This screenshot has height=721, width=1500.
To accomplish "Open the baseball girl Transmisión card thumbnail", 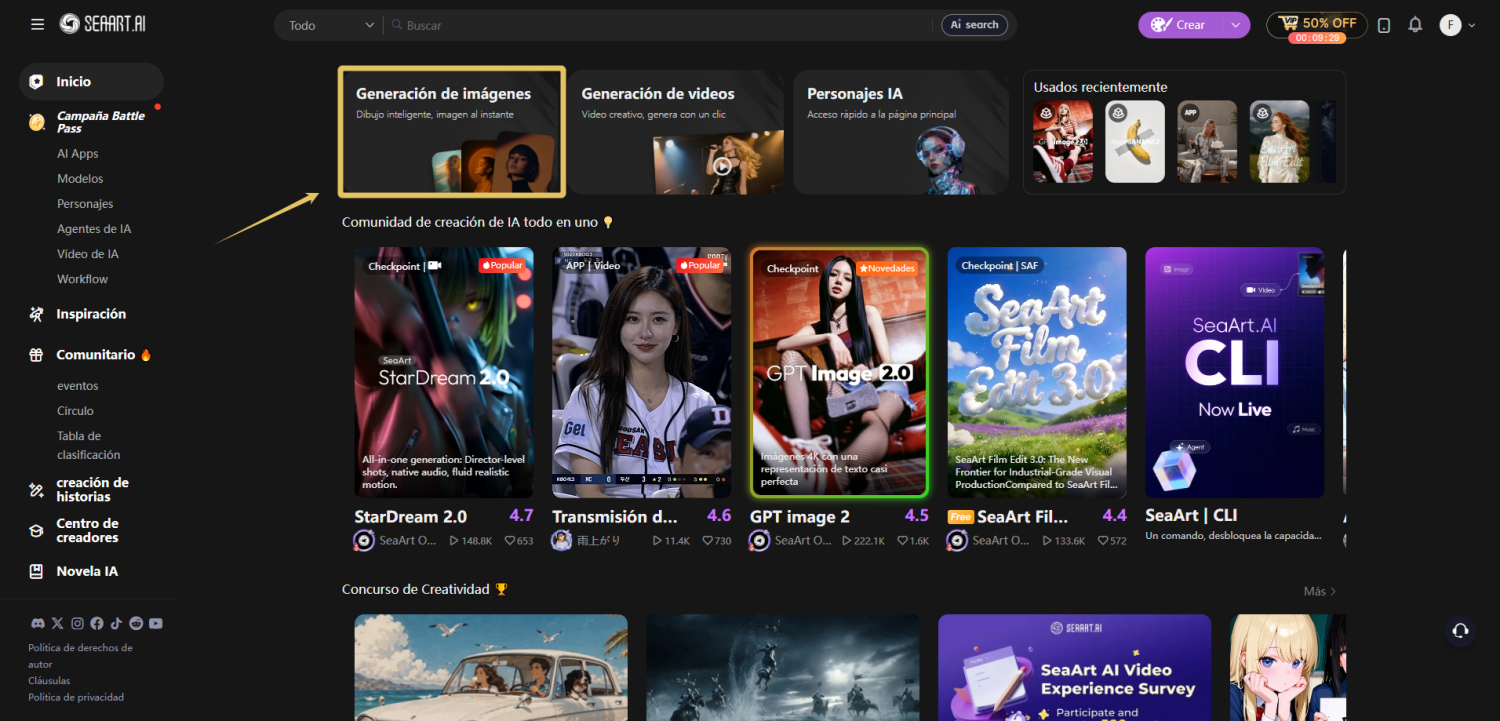I will coord(642,373).
